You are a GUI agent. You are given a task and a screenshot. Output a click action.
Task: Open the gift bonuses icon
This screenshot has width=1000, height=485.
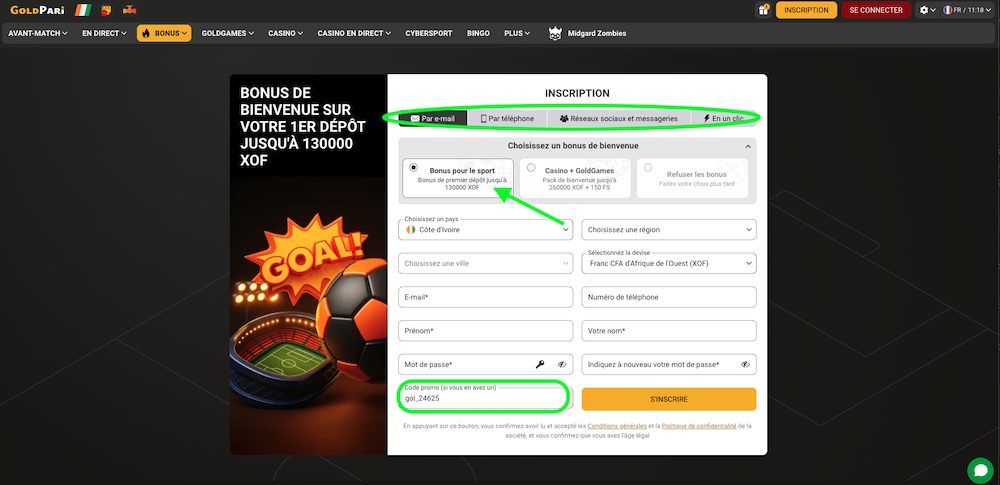point(763,10)
